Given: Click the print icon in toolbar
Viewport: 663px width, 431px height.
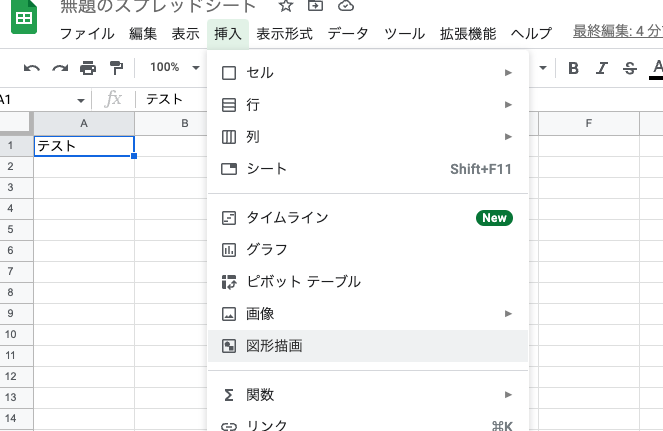Looking at the screenshot, I should [x=88, y=68].
